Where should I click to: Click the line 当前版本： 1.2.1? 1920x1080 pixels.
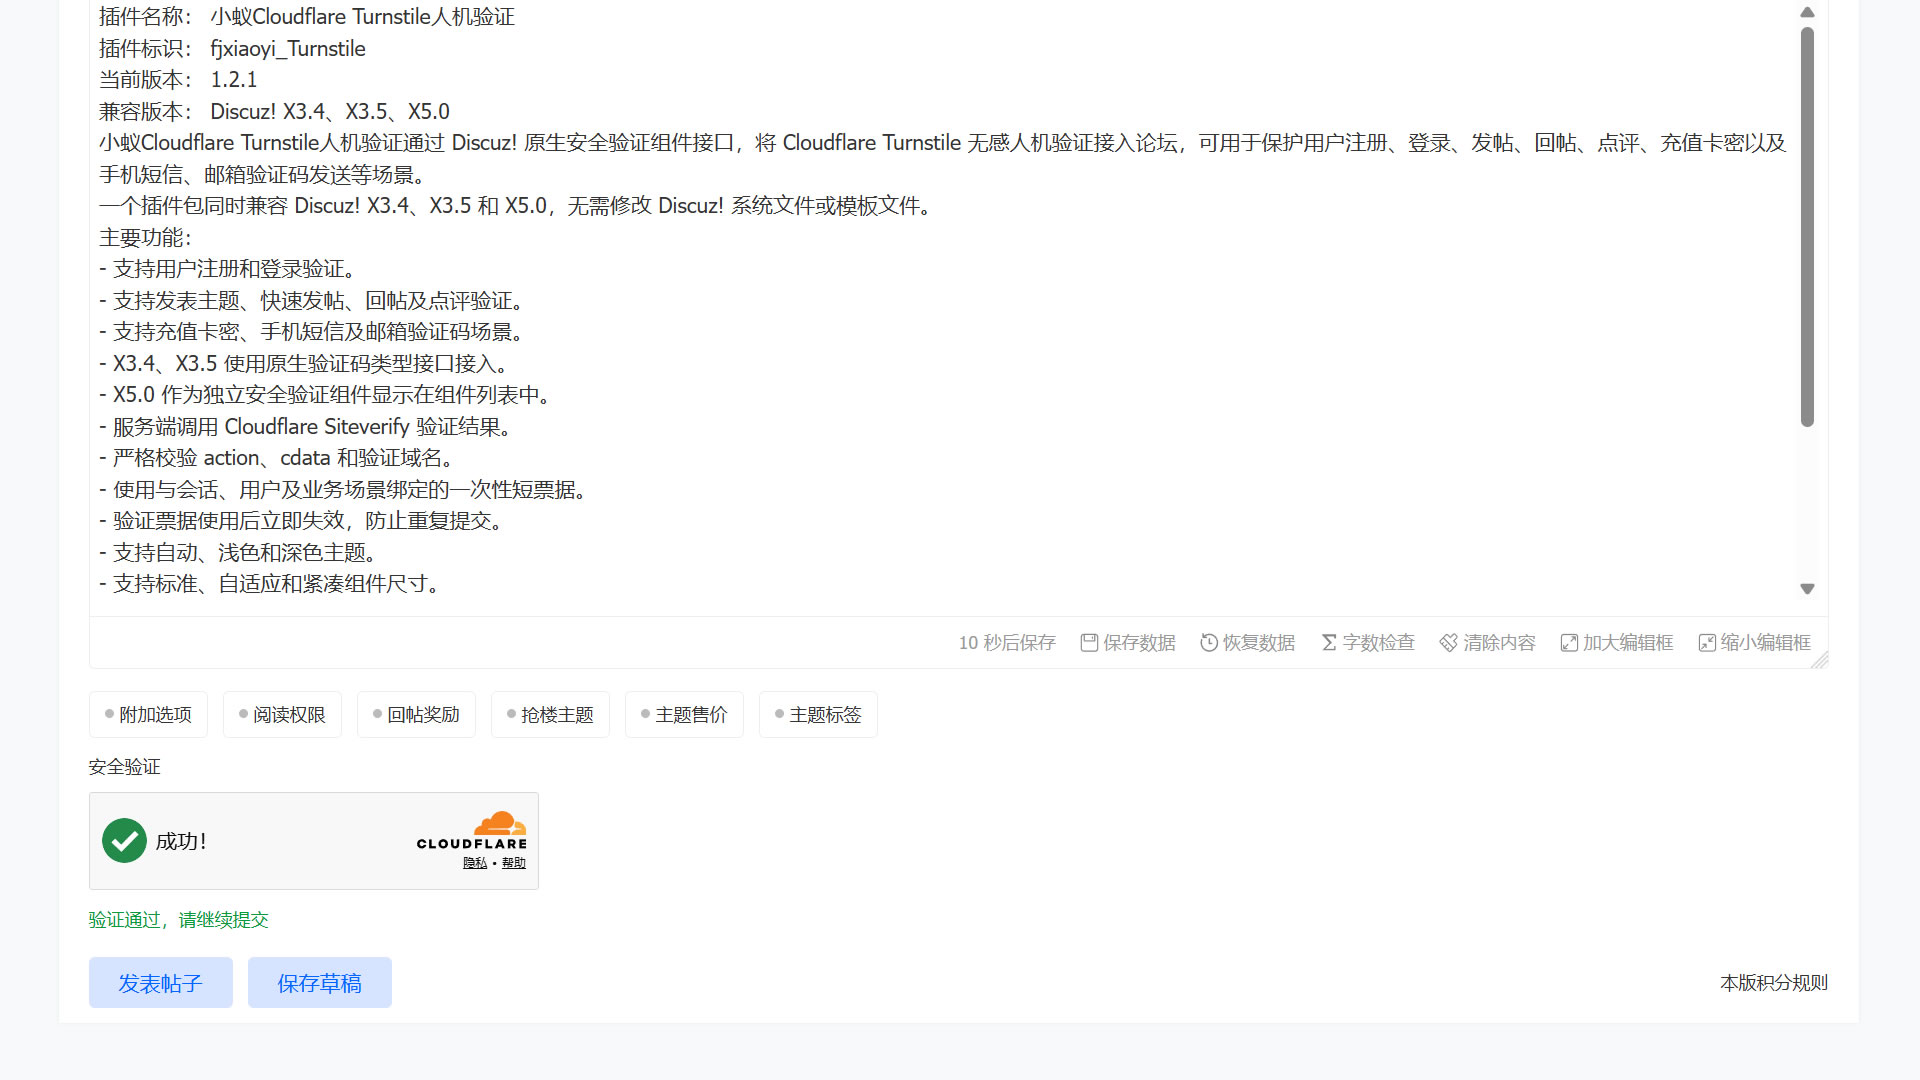(x=178, y=80)
